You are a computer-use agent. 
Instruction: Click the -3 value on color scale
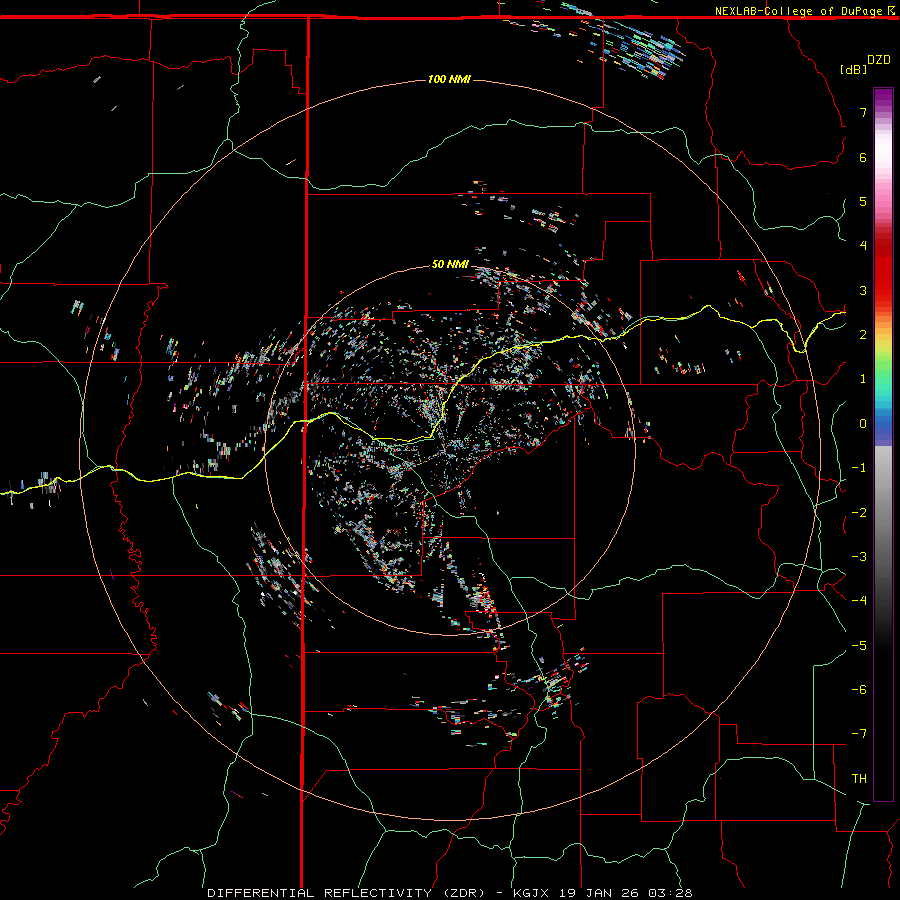pyautogui.click(x=859, y=557)
